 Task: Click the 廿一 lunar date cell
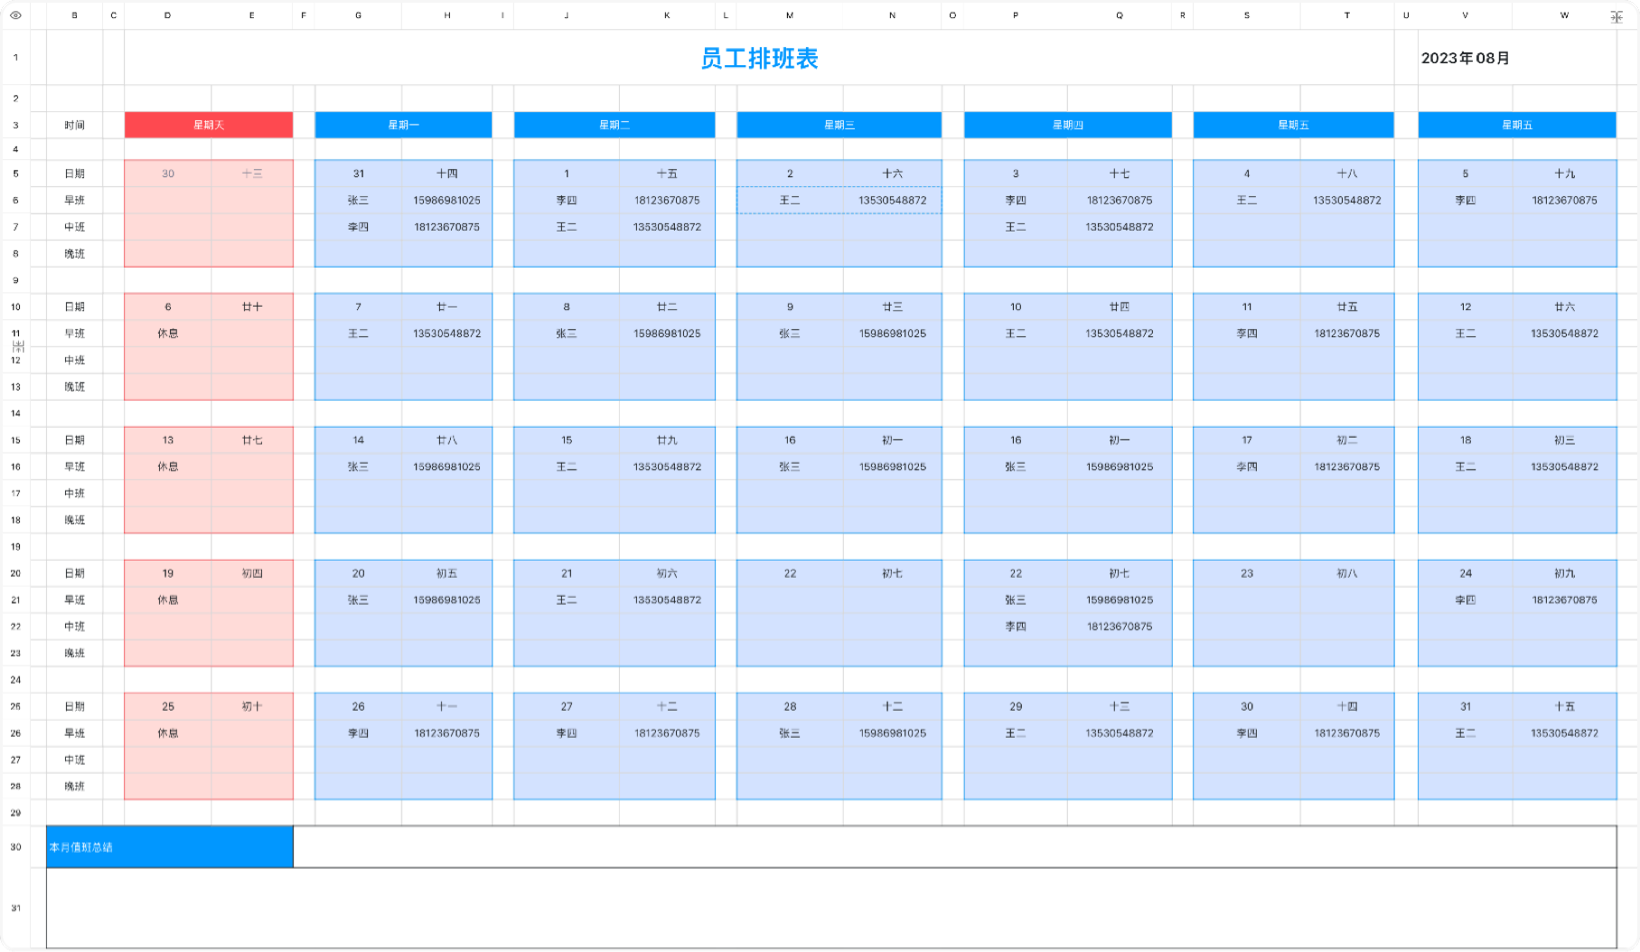[447, 307]
